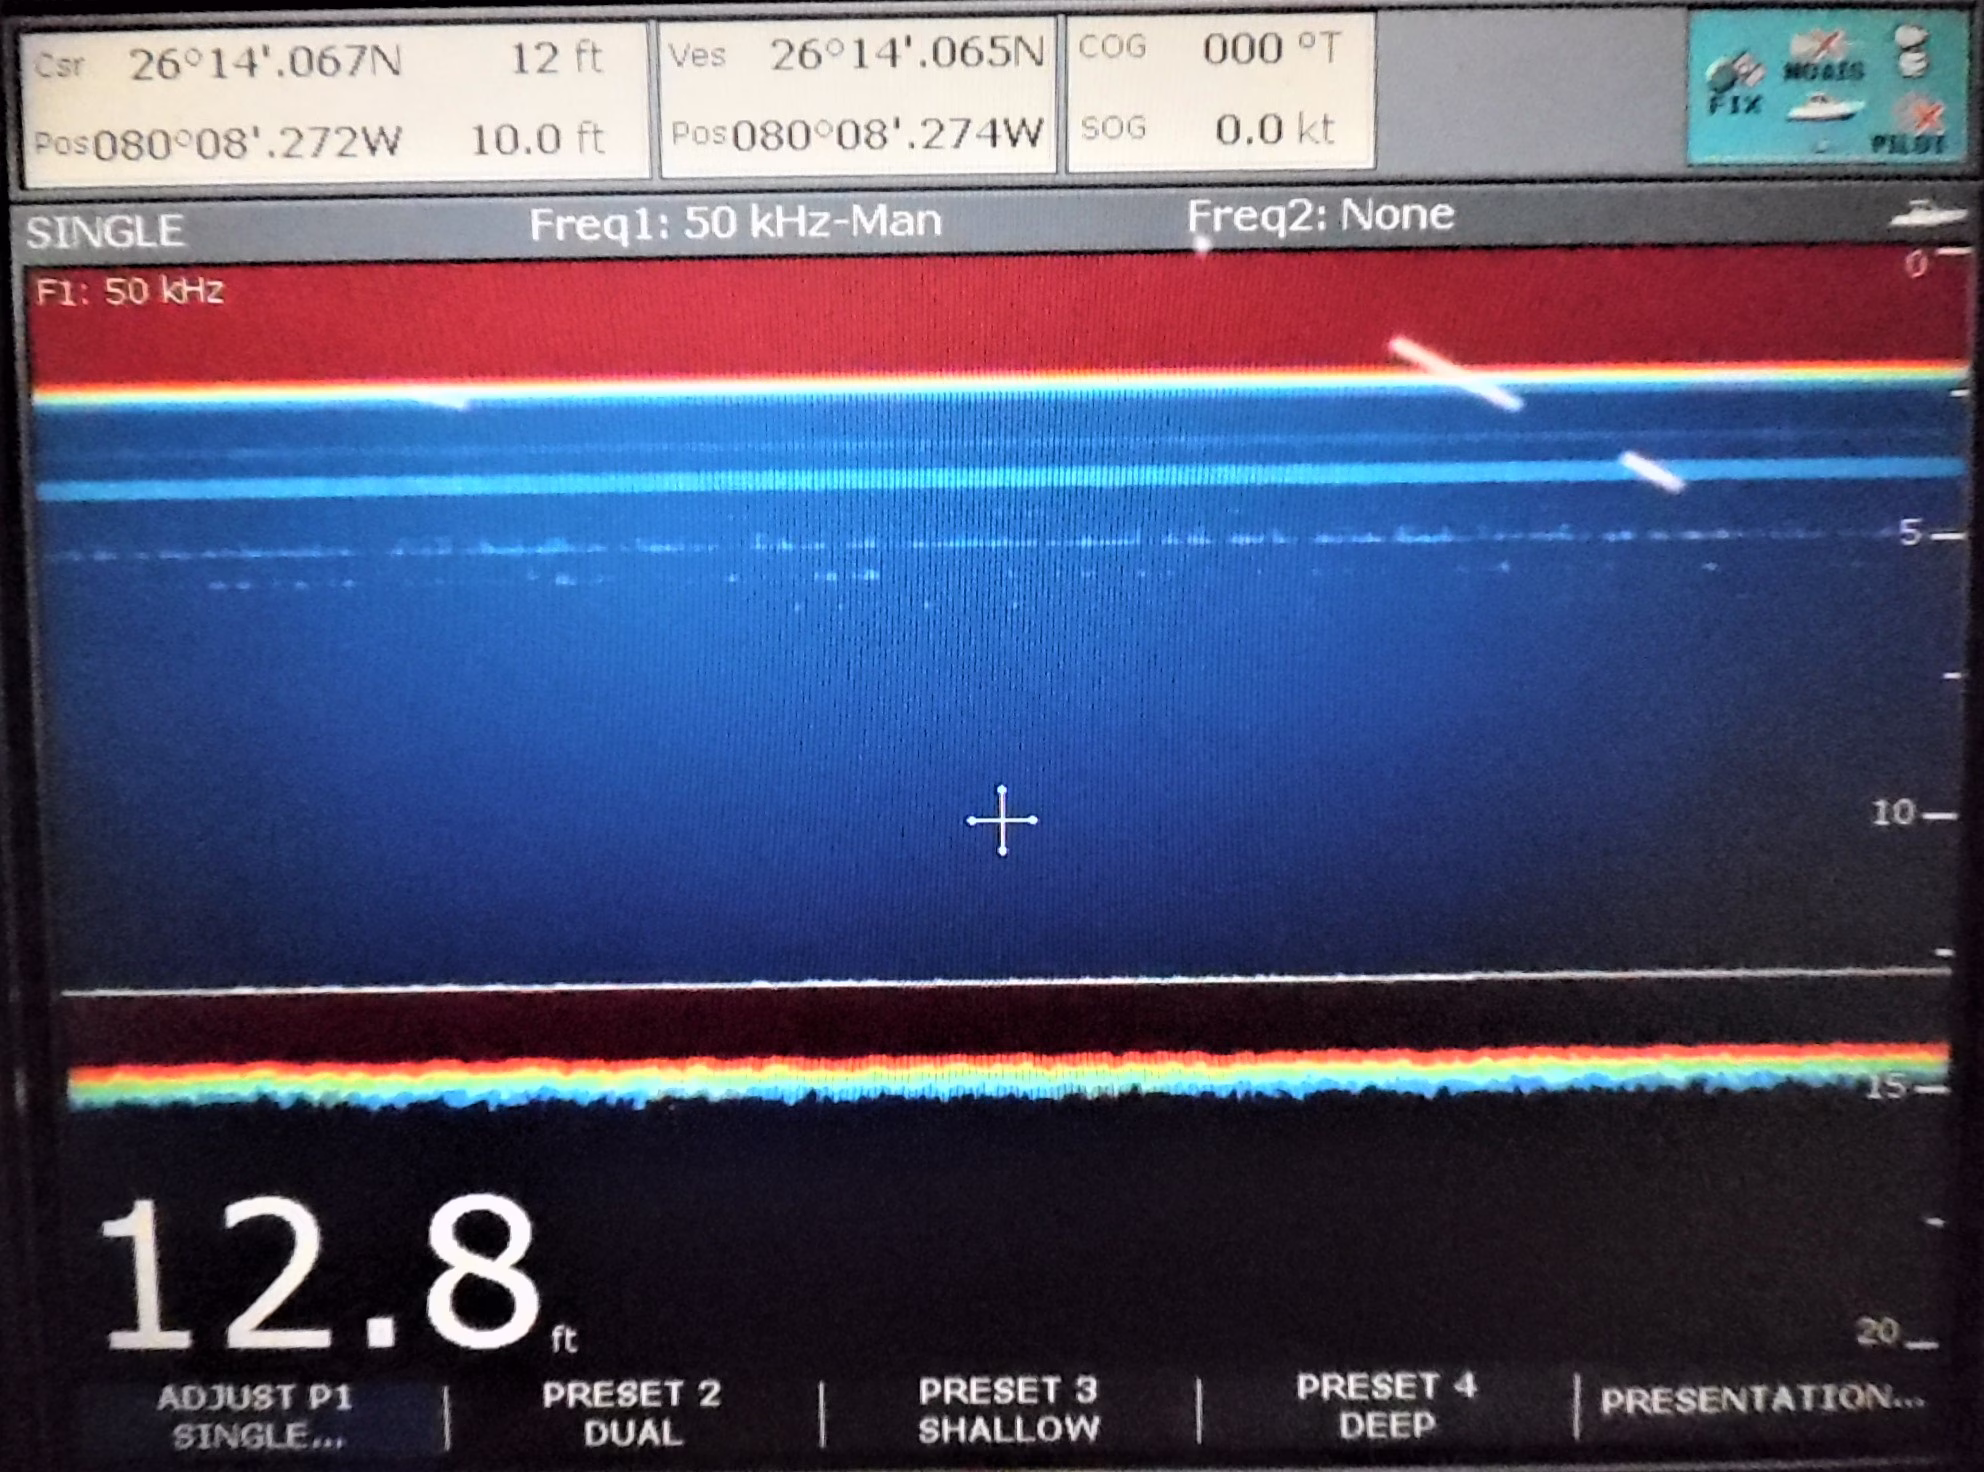This screenshot has height=1472, width=1984.
Task: Click boat icon at right of sonar header
Action: 1927,215
